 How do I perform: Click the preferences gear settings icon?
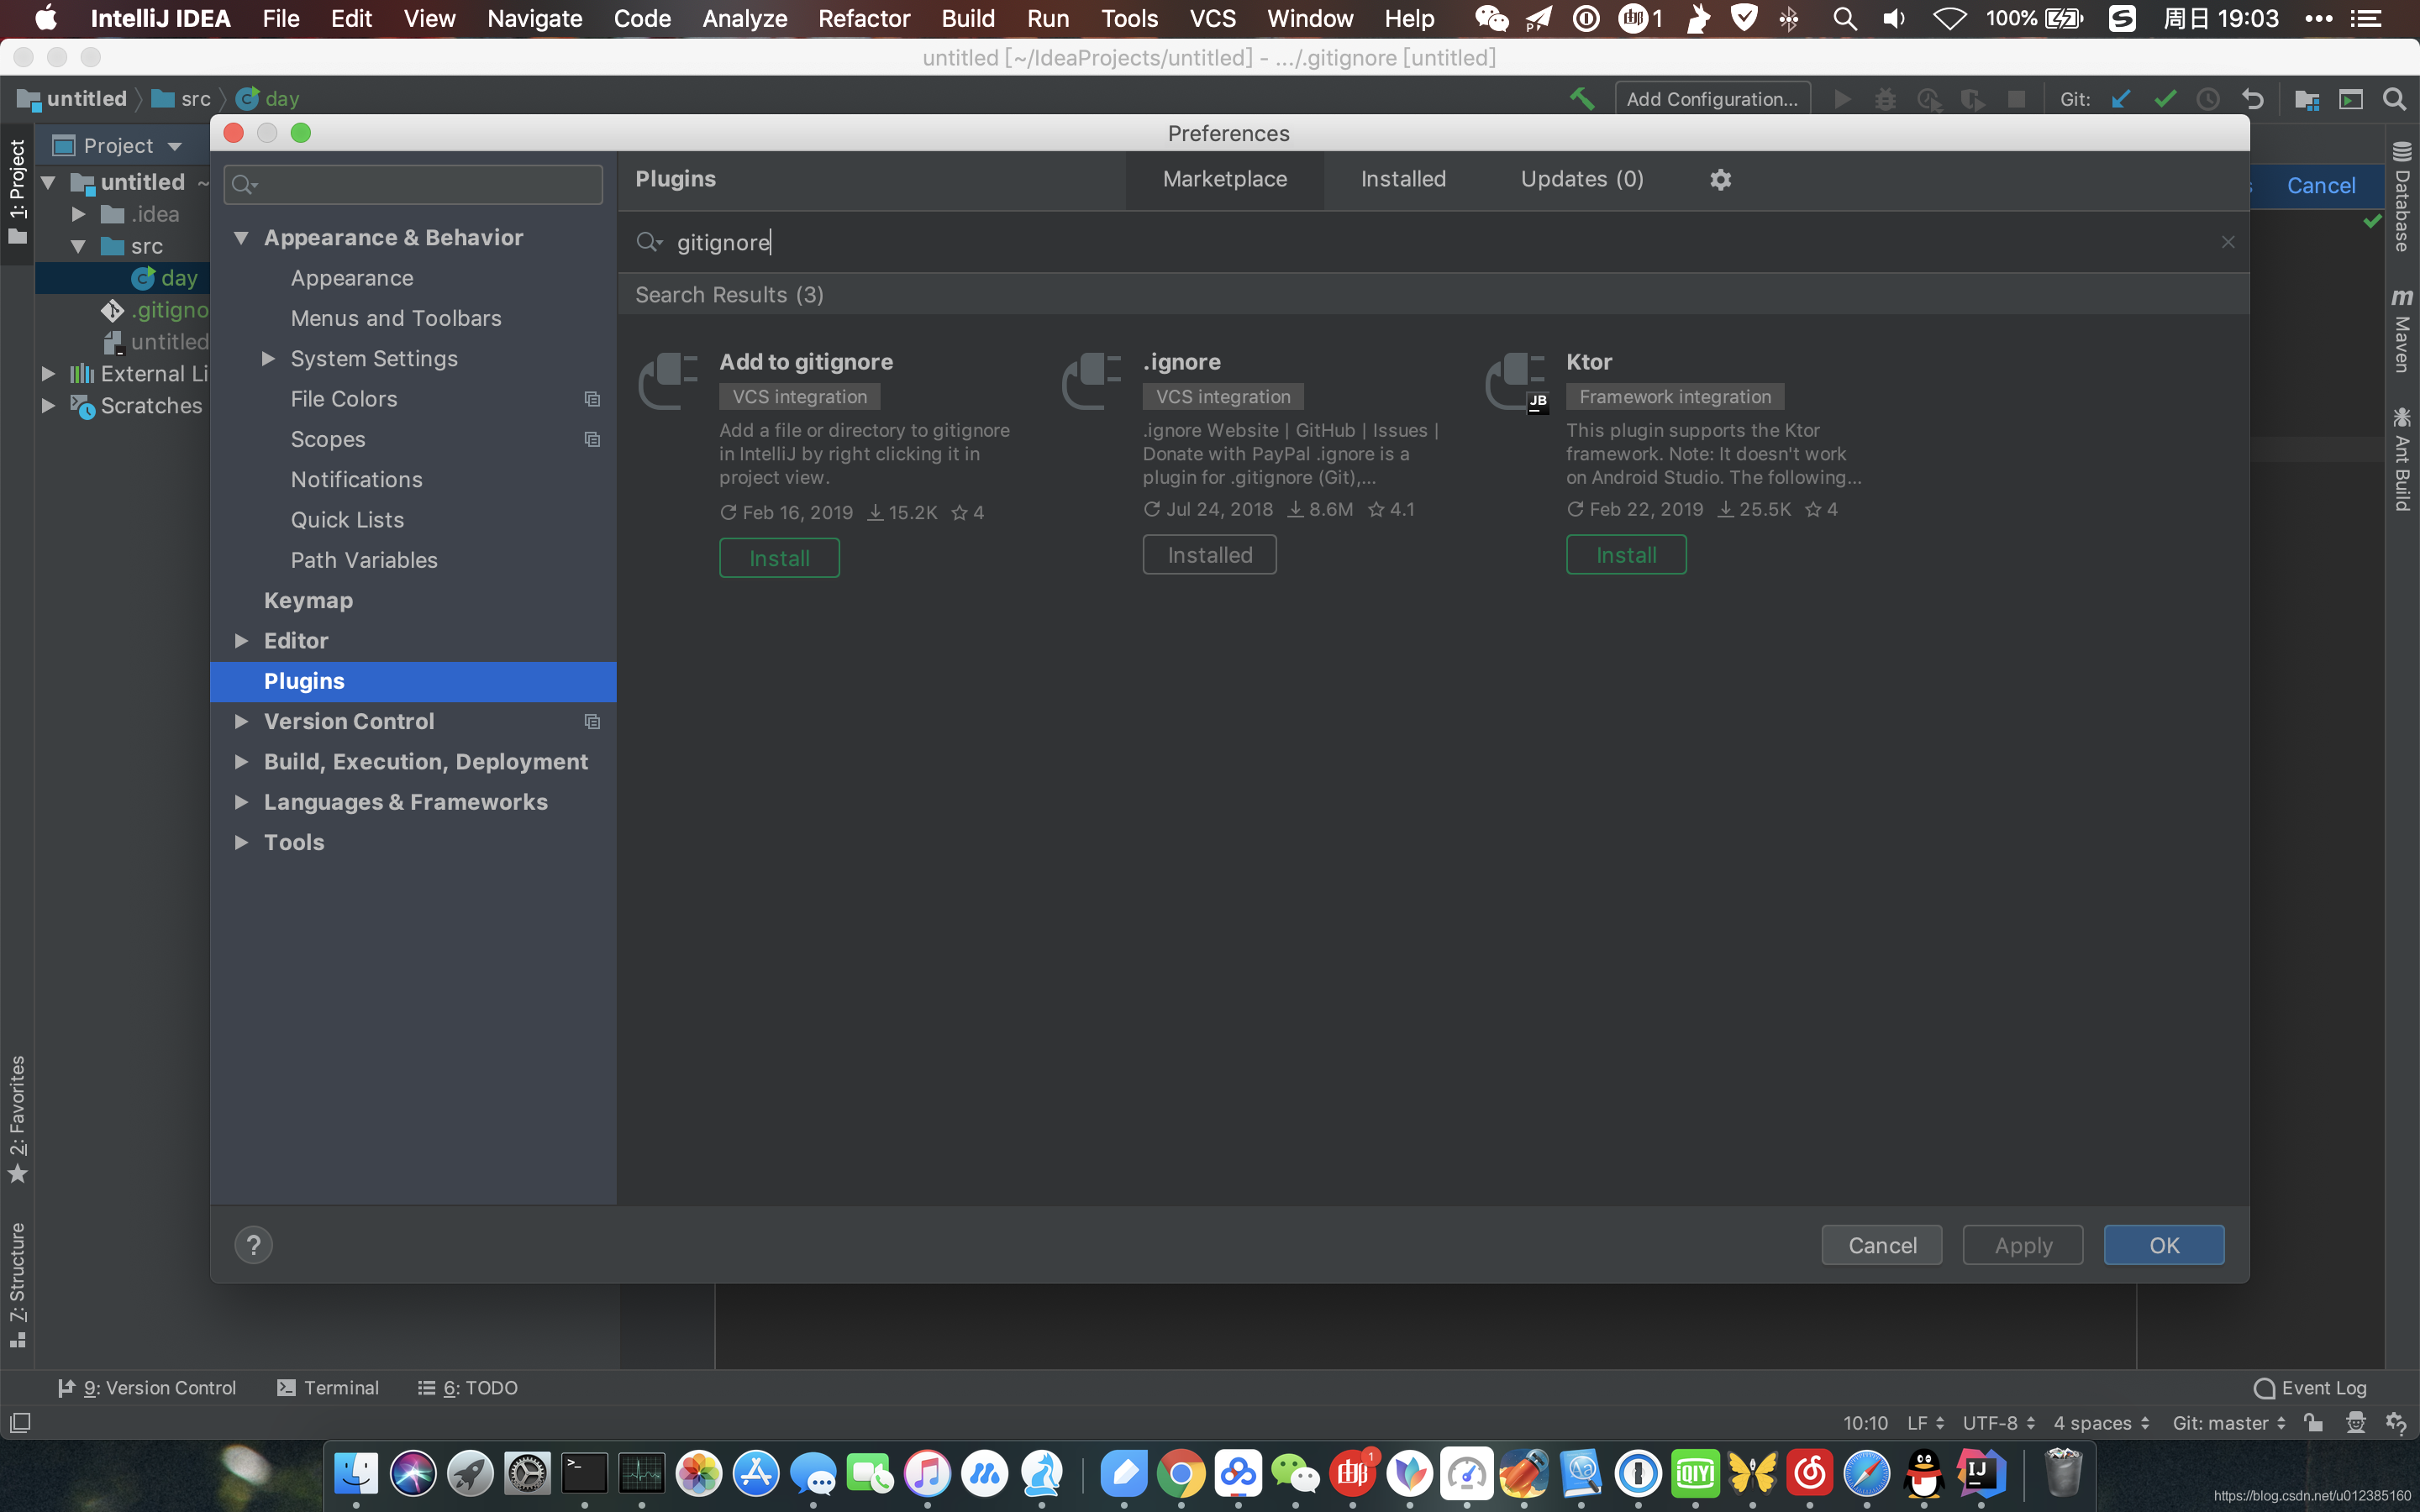pos(1719,178)
